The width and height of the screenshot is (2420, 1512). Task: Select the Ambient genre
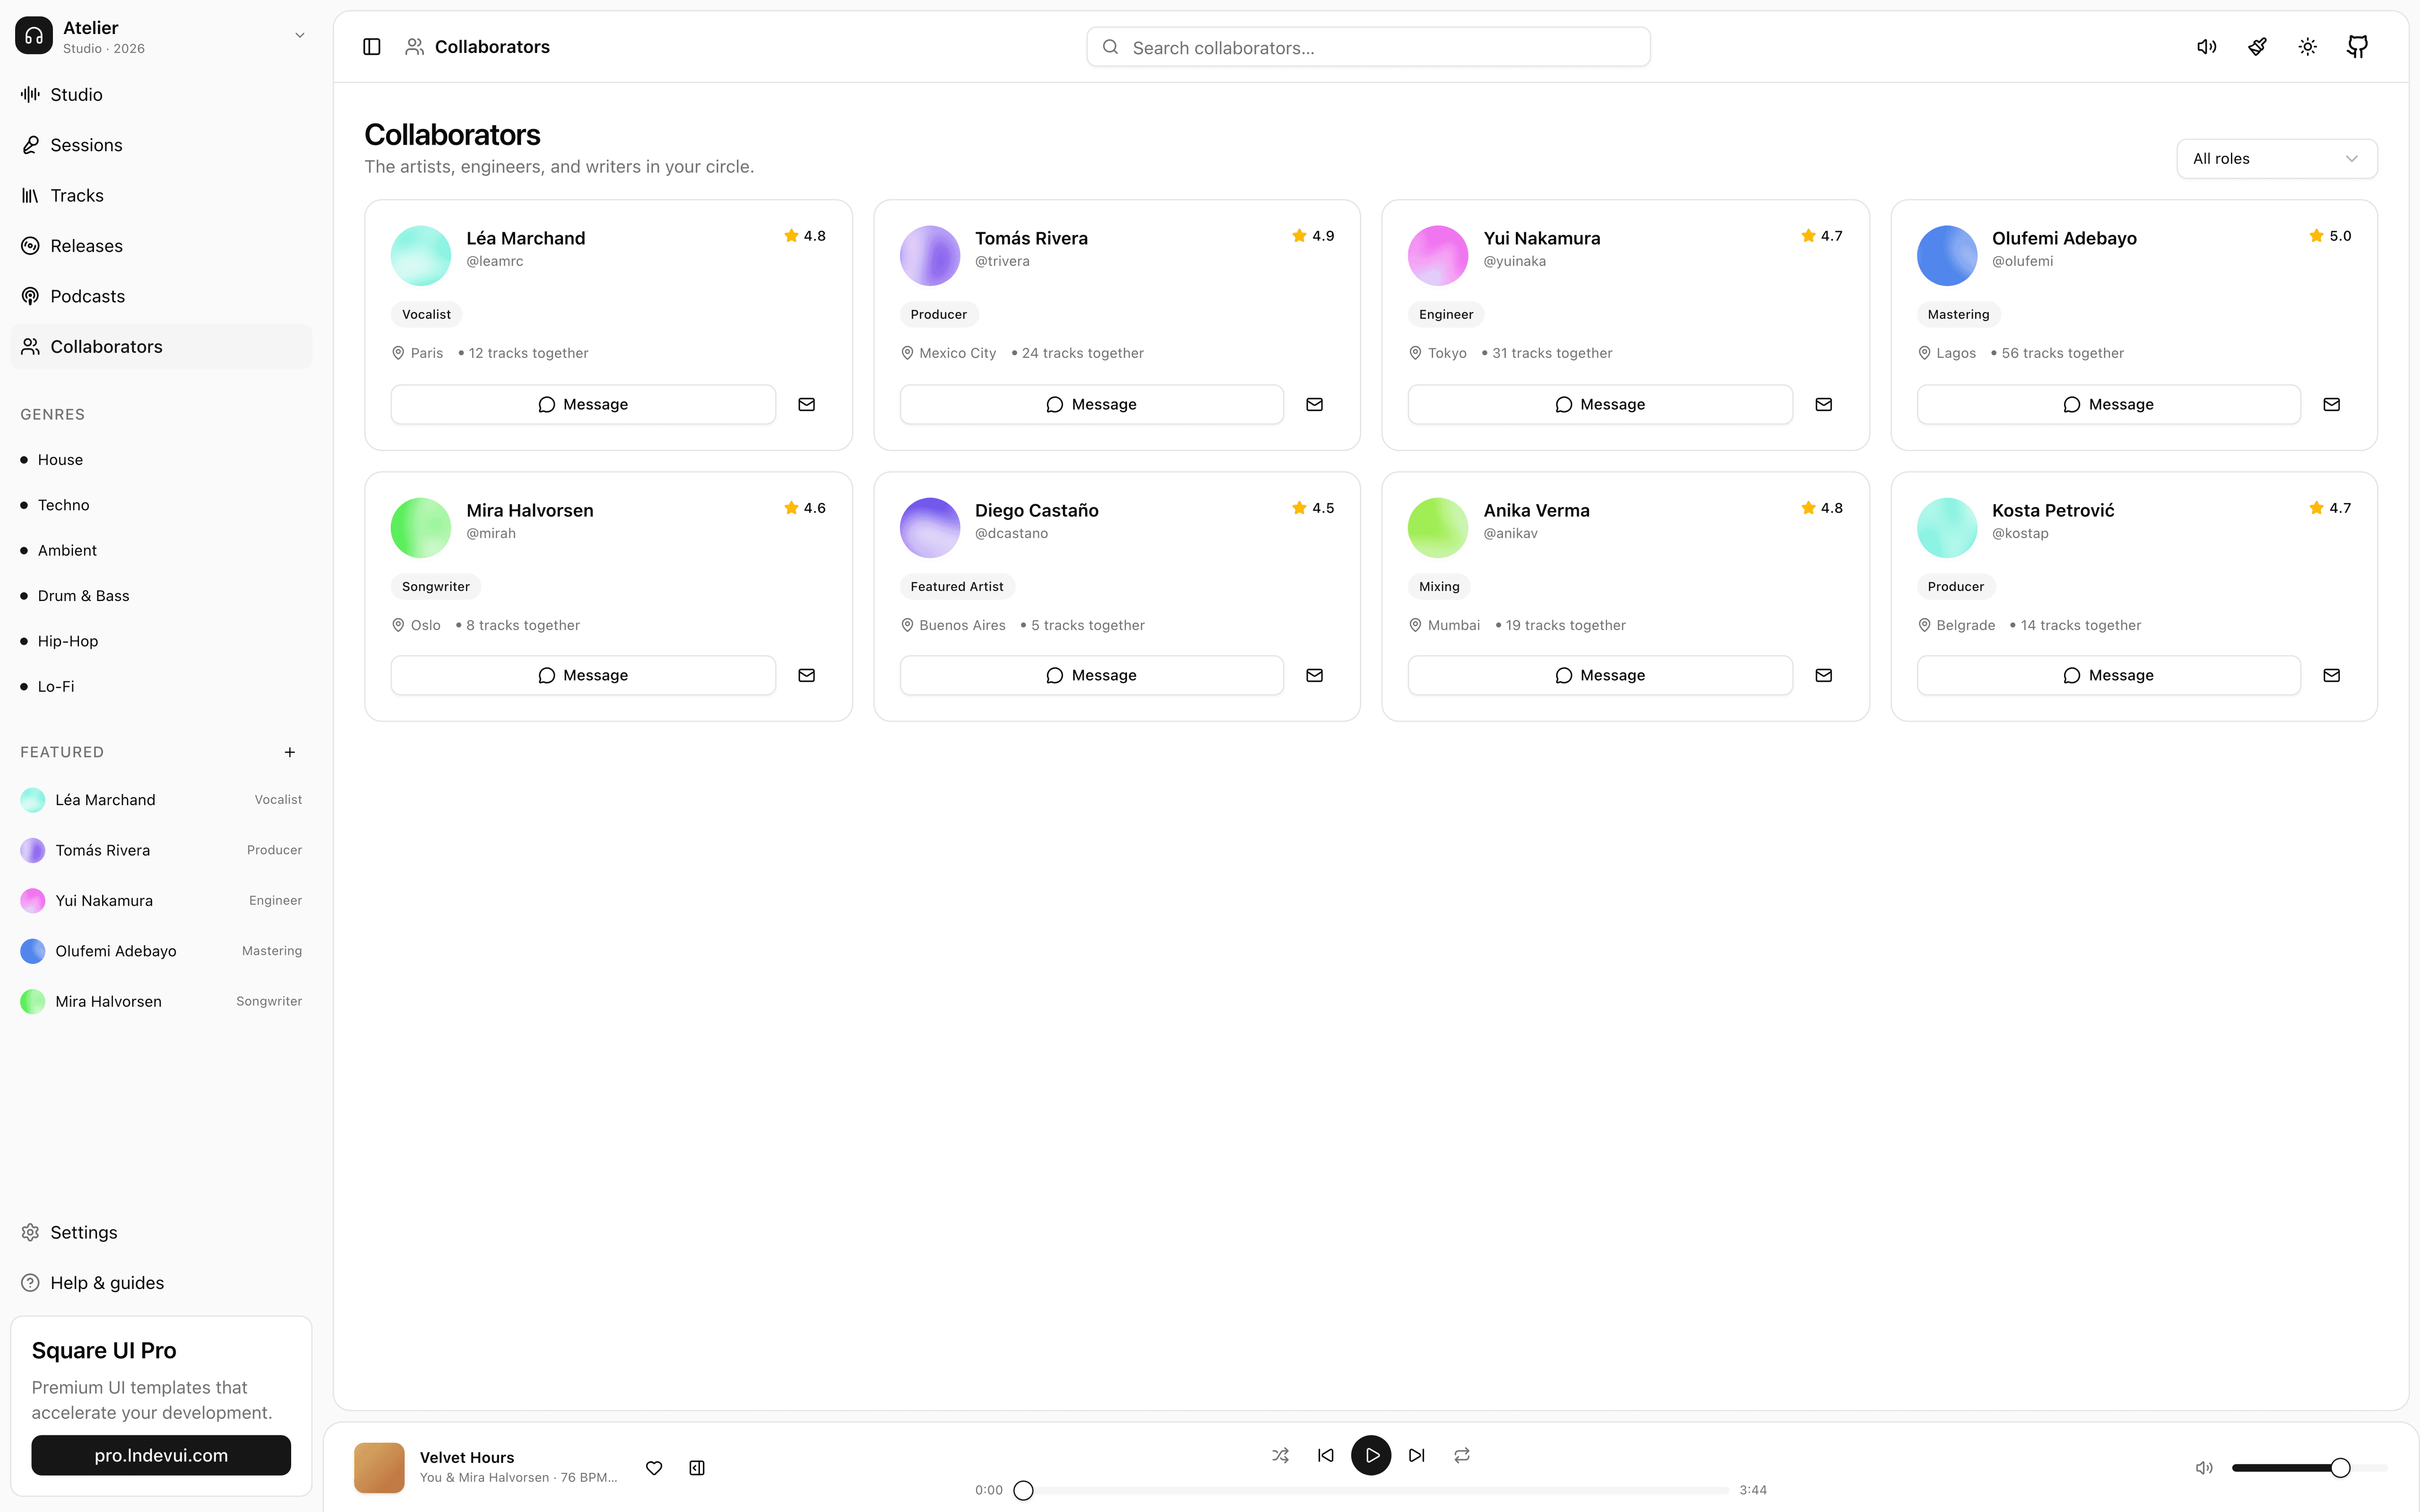pos(161,551)
